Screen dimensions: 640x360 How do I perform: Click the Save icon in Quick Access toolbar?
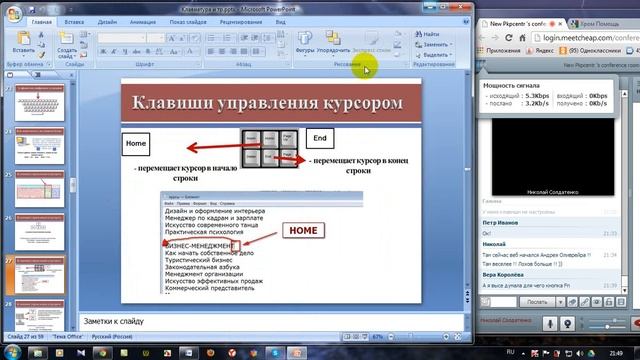(32, 9)
